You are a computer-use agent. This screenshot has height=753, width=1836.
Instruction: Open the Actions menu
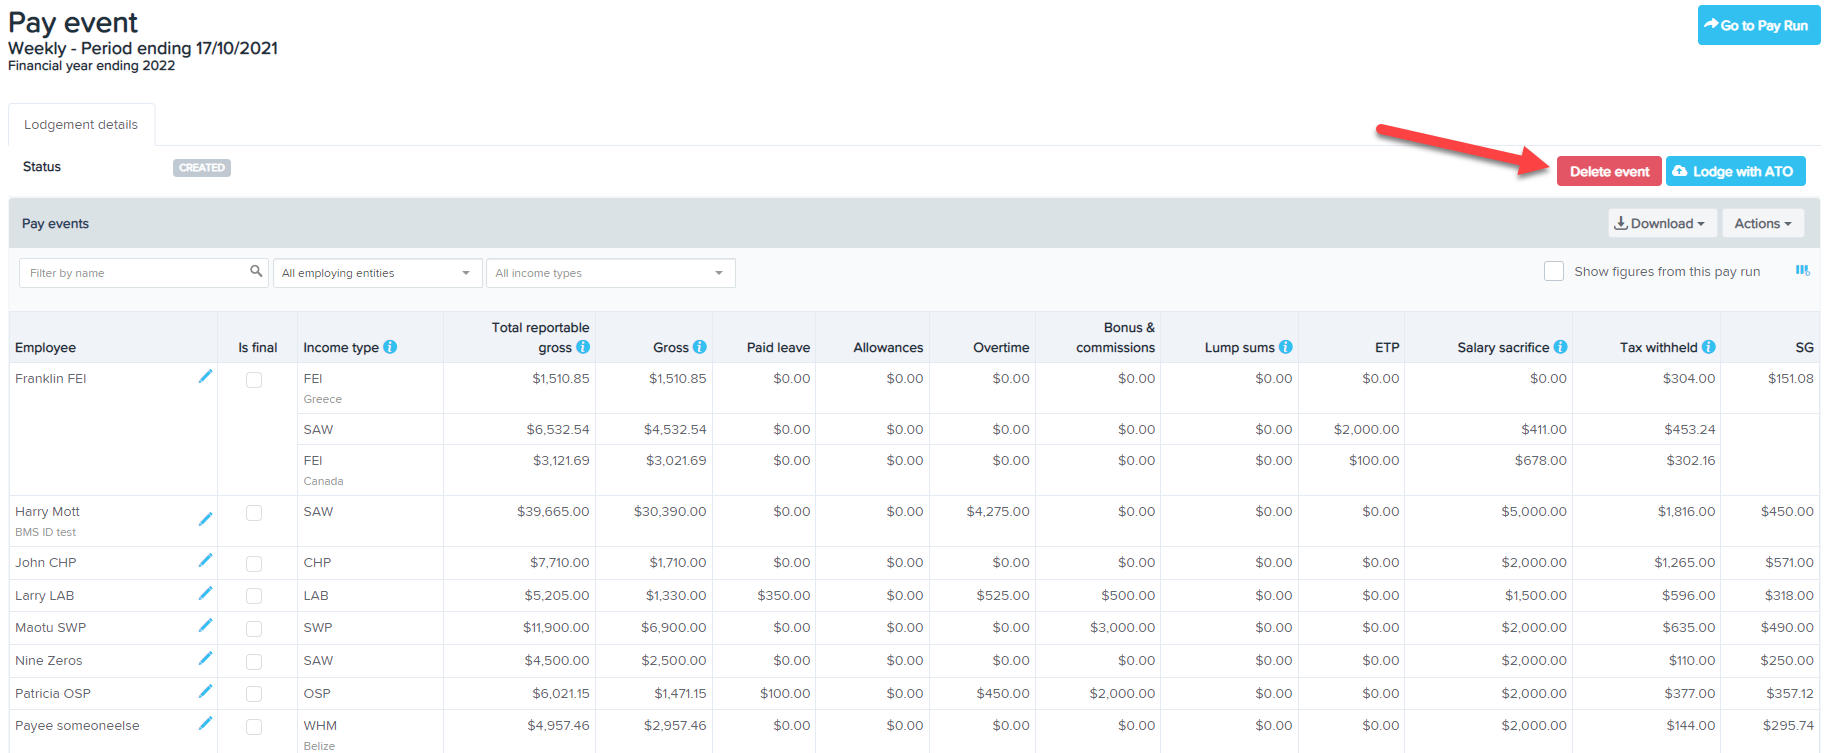point(1762,223)
